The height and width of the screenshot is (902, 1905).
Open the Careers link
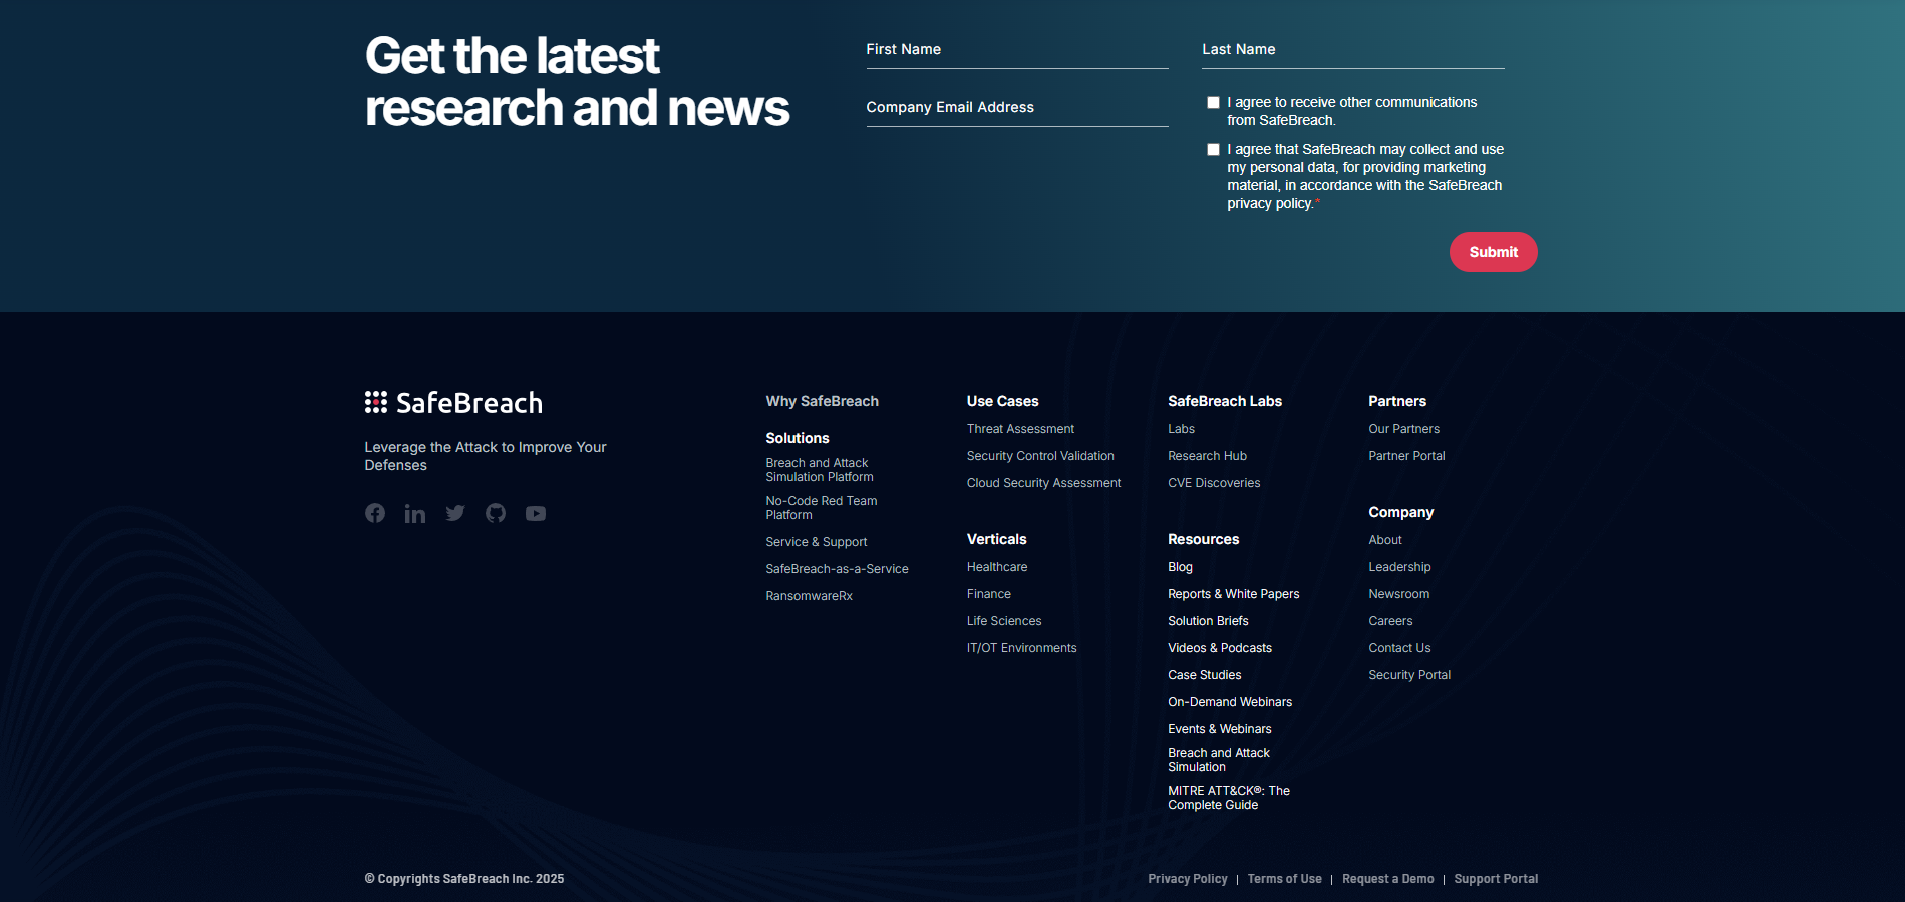click(1390, 621)
